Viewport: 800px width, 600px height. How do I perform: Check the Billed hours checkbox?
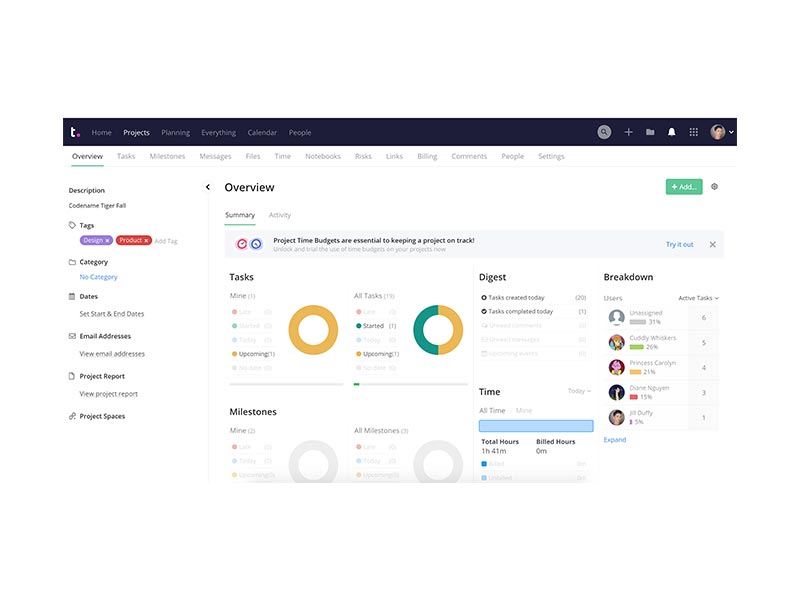pyautogui.click(x=483, y=463)
